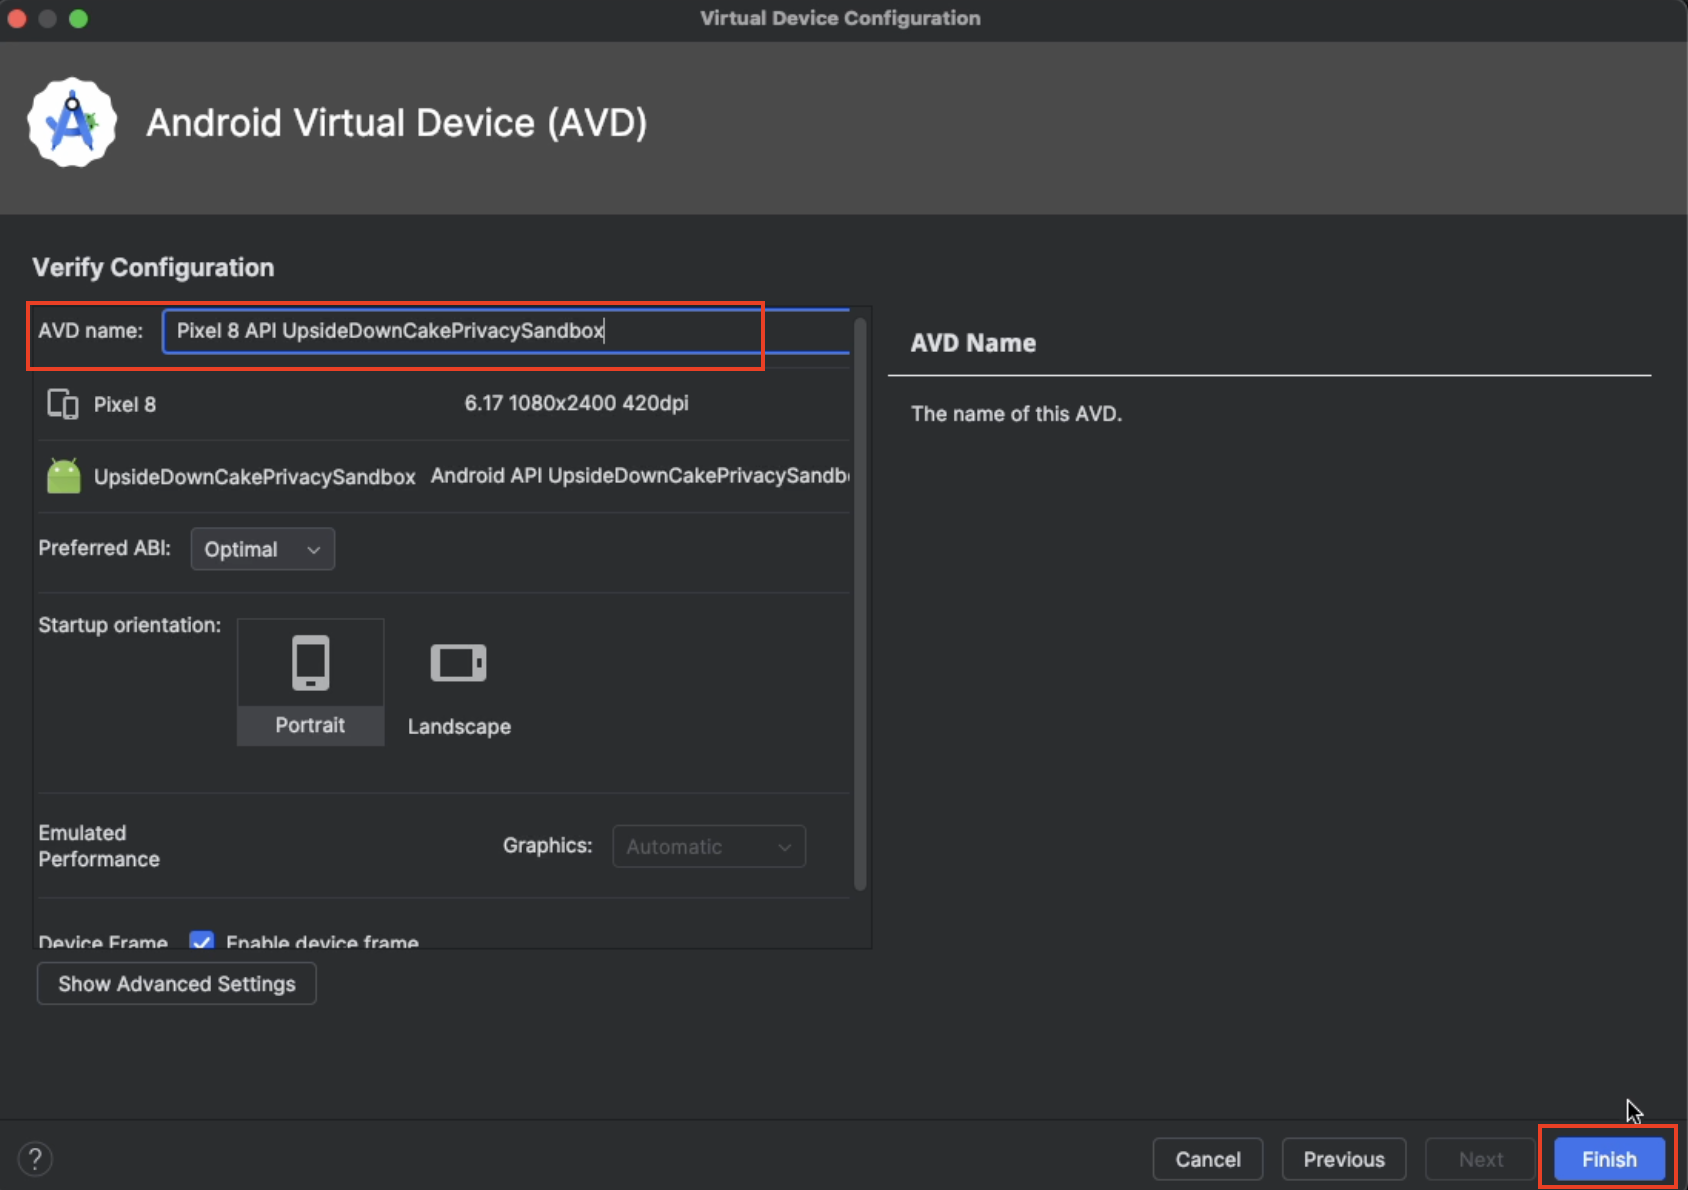Screen dimensions: 1688x1190
Task: Toggle the Enable device frame checkbox
Action: click(202, 941)
